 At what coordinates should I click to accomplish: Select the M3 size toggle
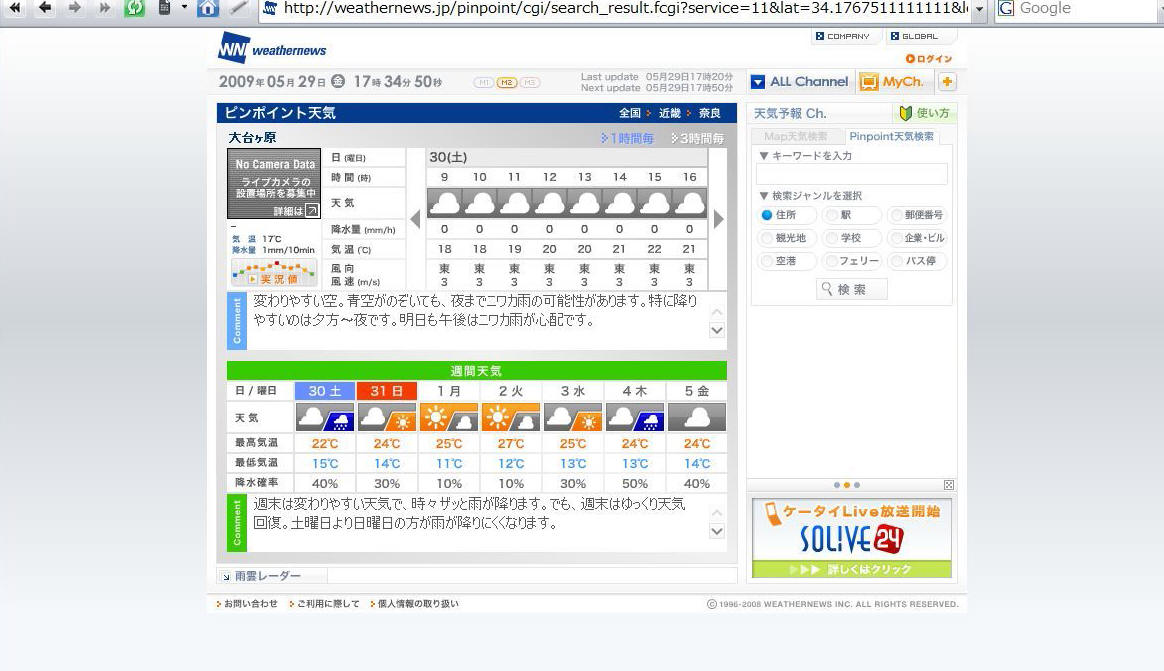pyautogui.click(x=529, y=82)
